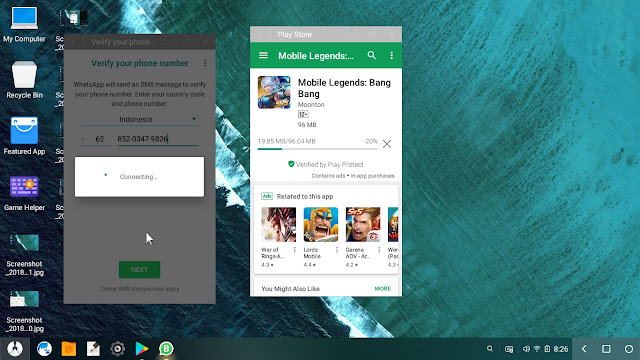Open the keyboard input tray icon

point(509,349)
